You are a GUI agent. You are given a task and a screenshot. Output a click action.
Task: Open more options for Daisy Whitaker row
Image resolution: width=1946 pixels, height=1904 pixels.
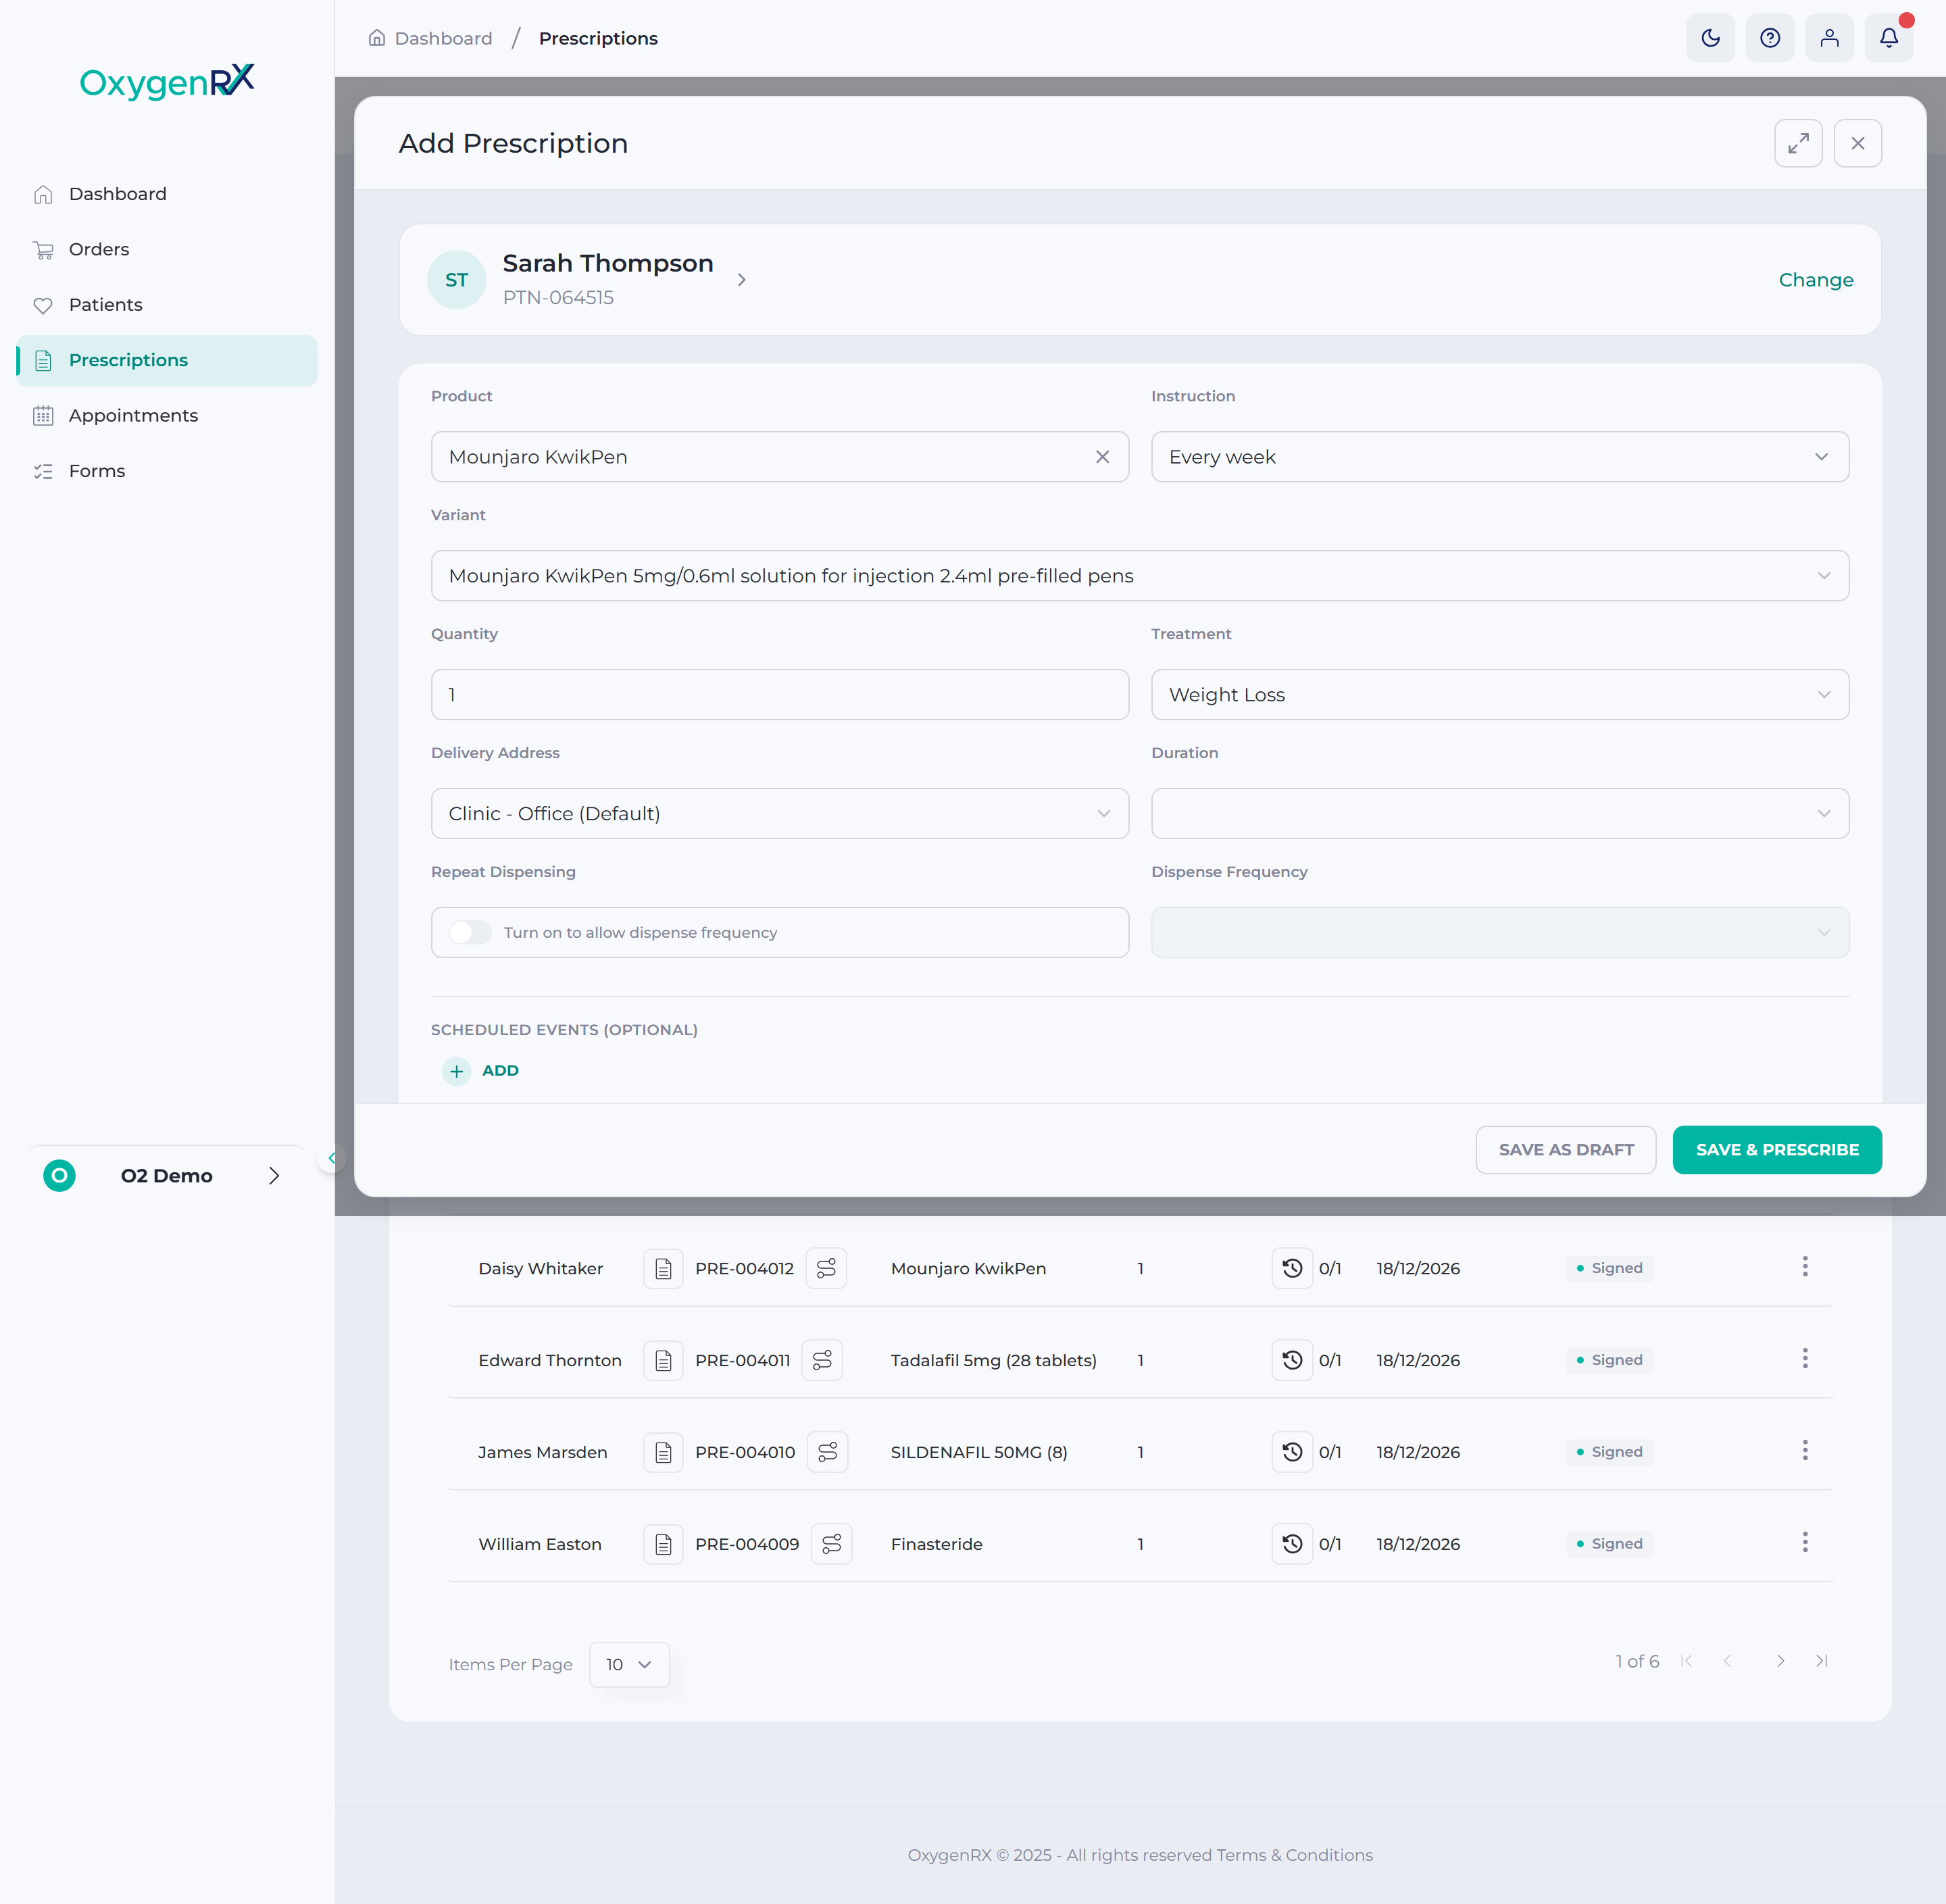point(1805,1267)
